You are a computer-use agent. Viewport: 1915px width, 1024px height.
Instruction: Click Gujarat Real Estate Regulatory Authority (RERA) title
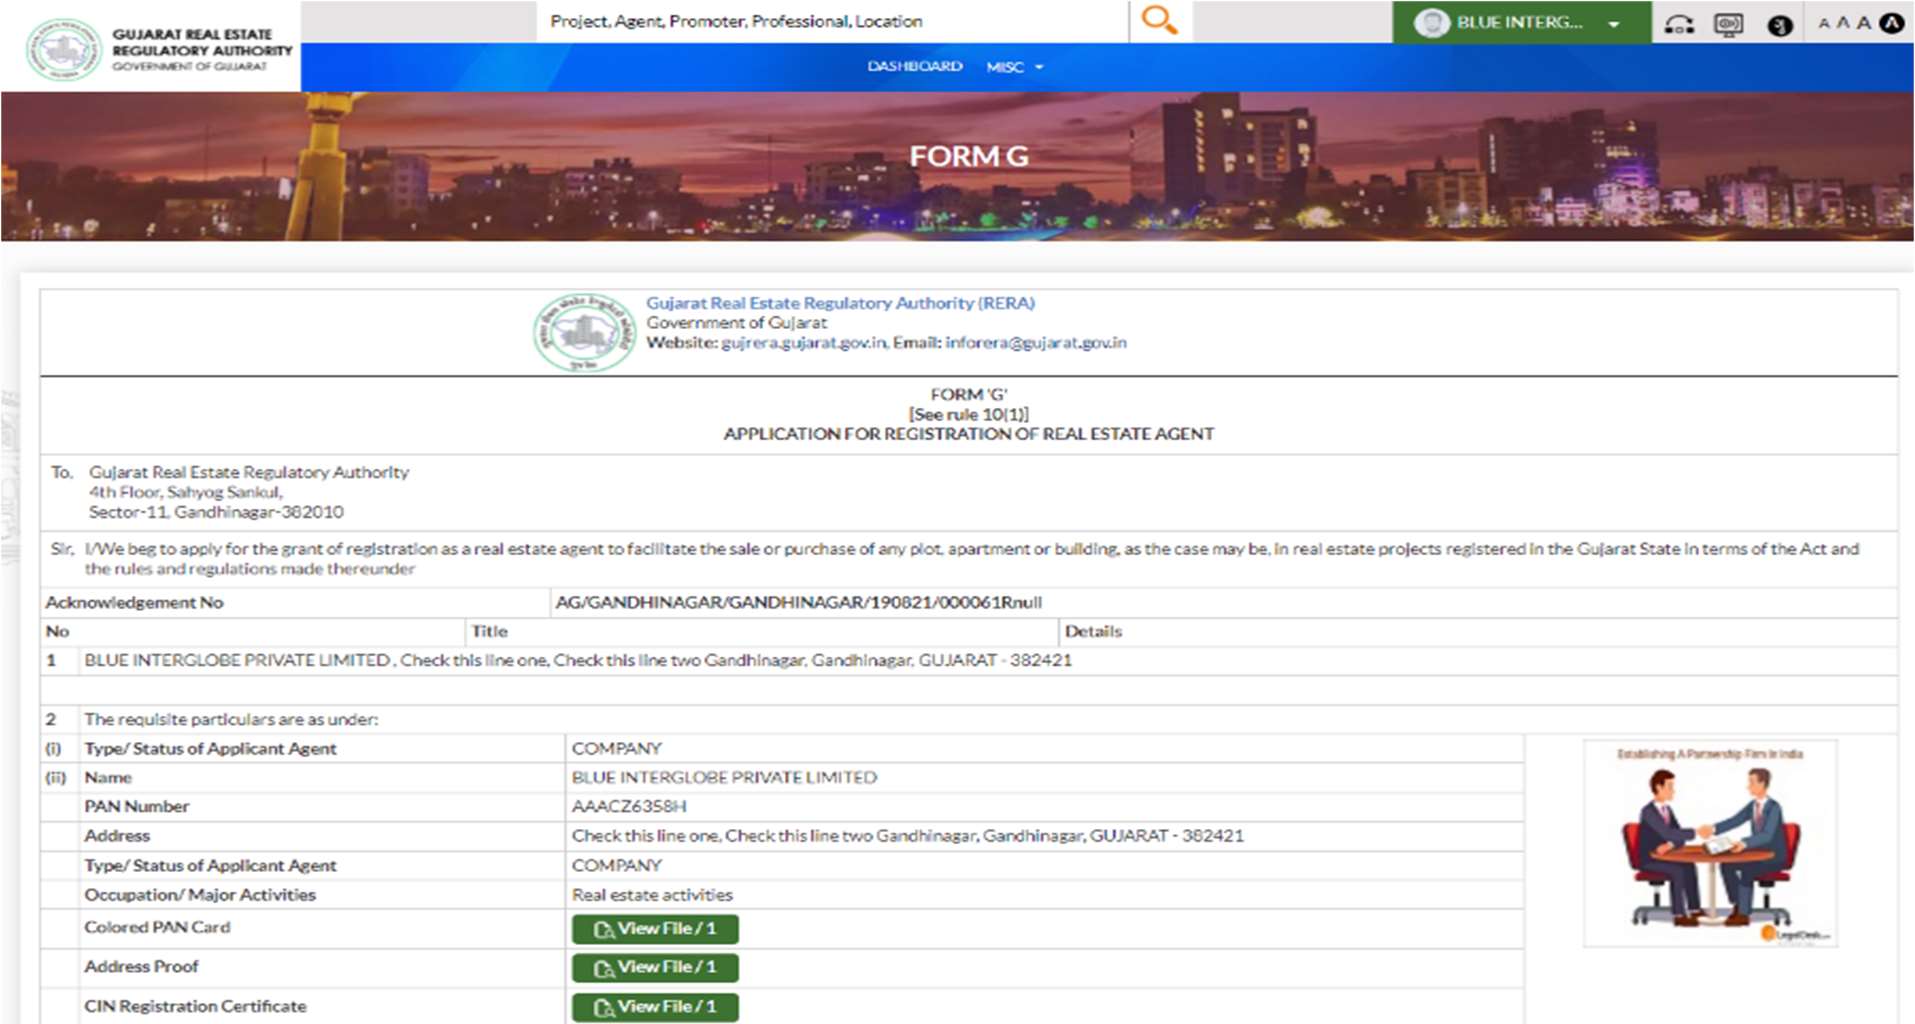tap(840, 302)
